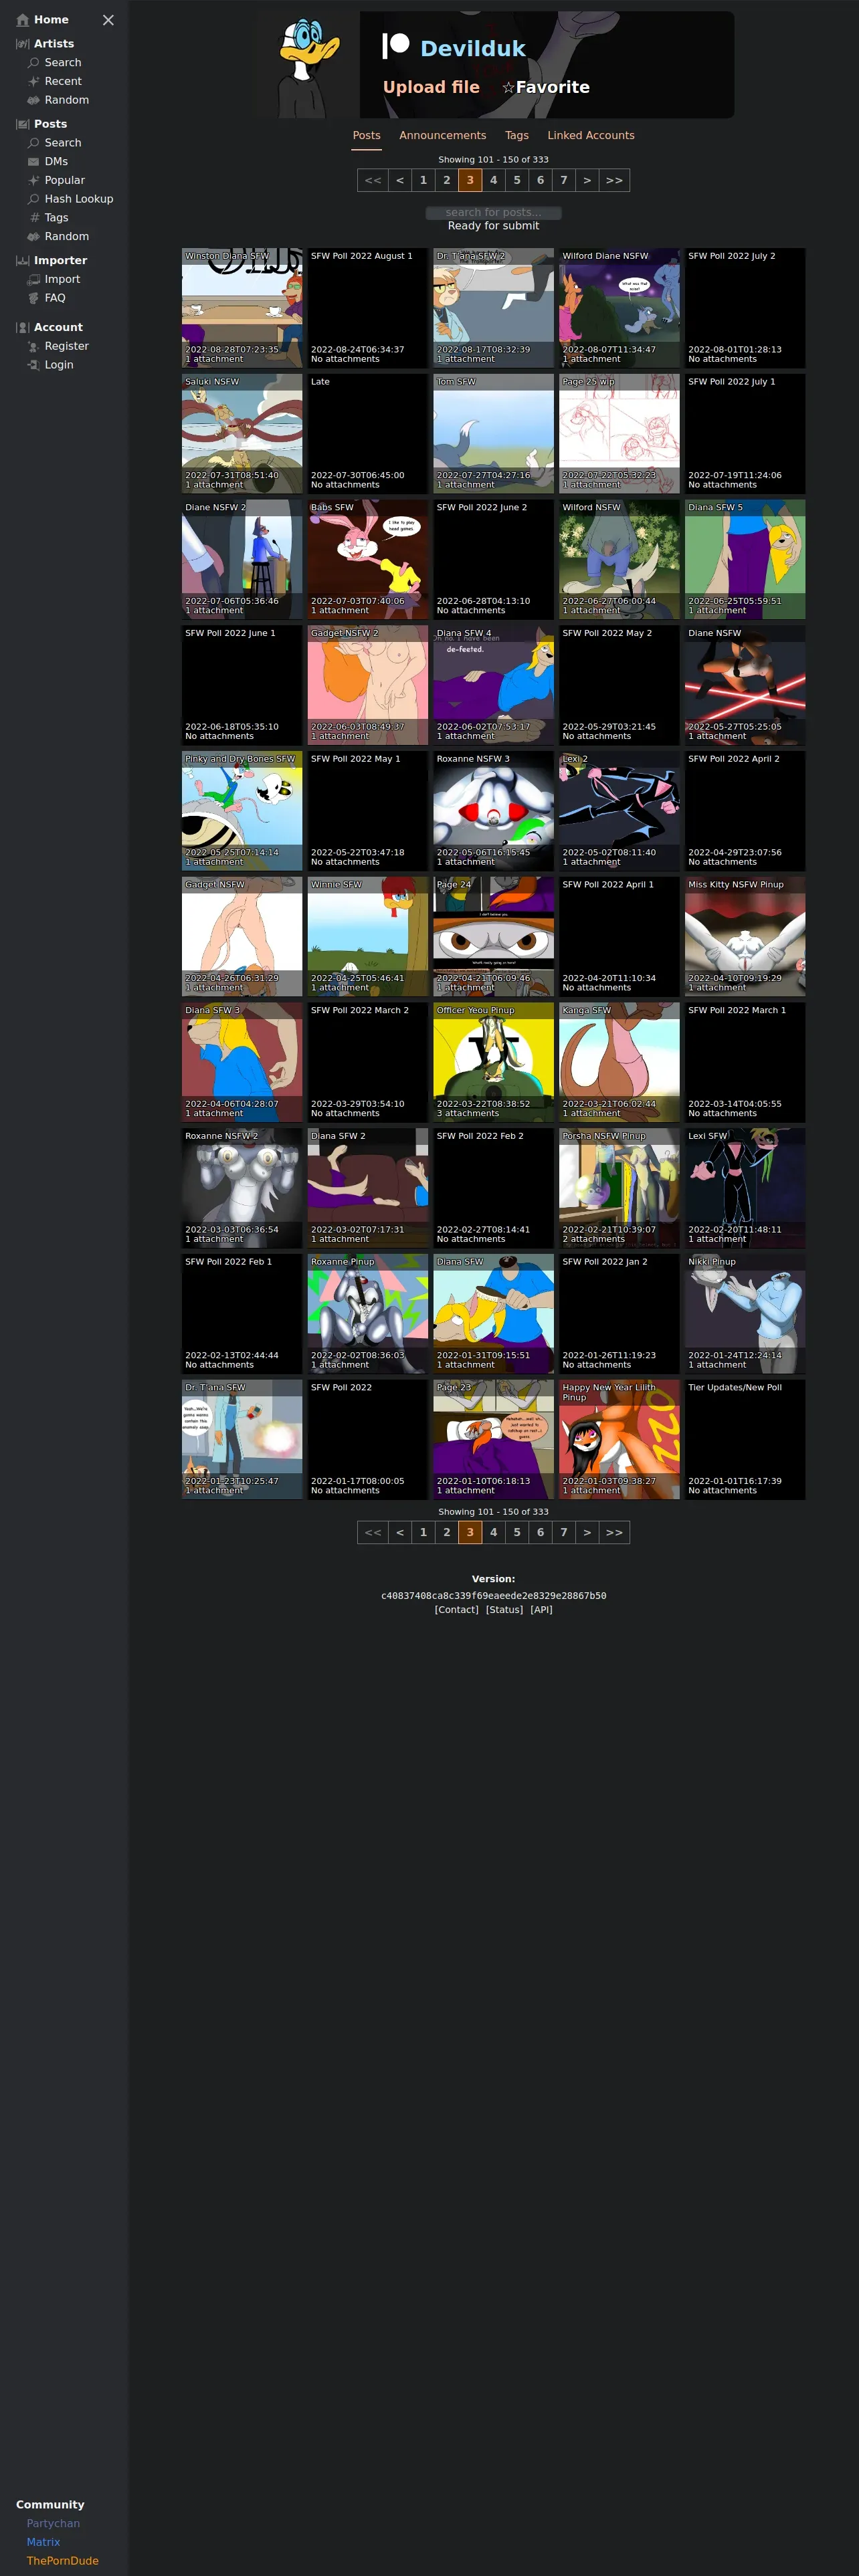
Task: Select page 5 in top pagination
Action: (x=517, y=180)
